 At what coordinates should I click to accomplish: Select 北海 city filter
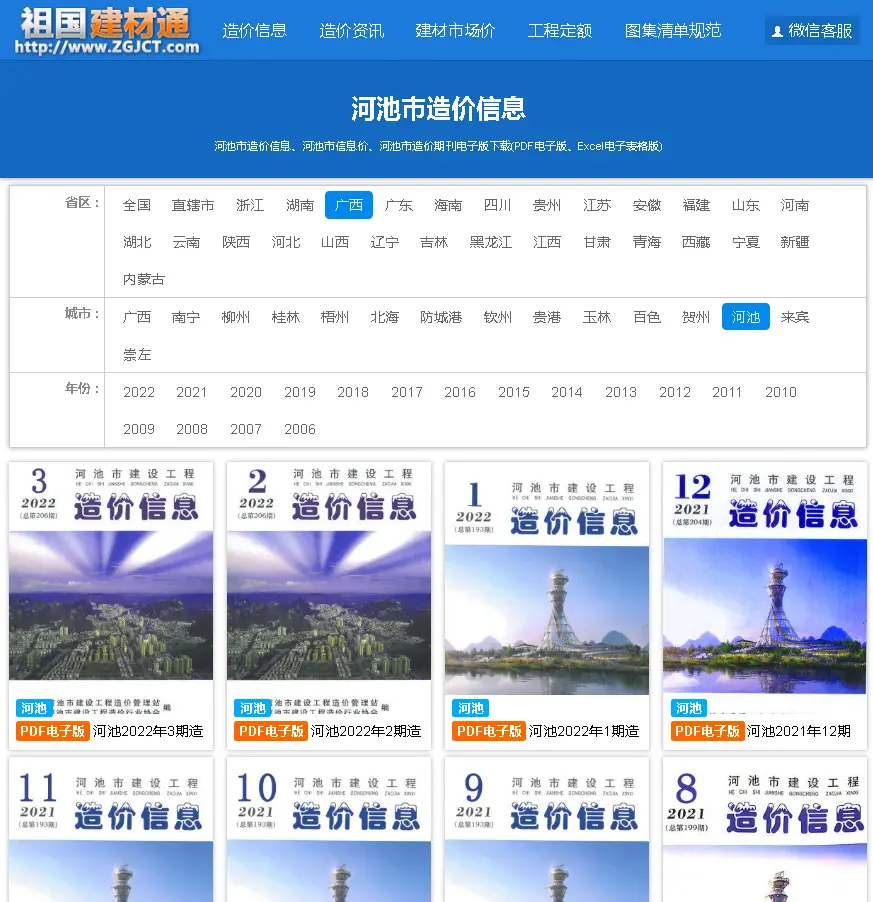[x=385, y=317]
